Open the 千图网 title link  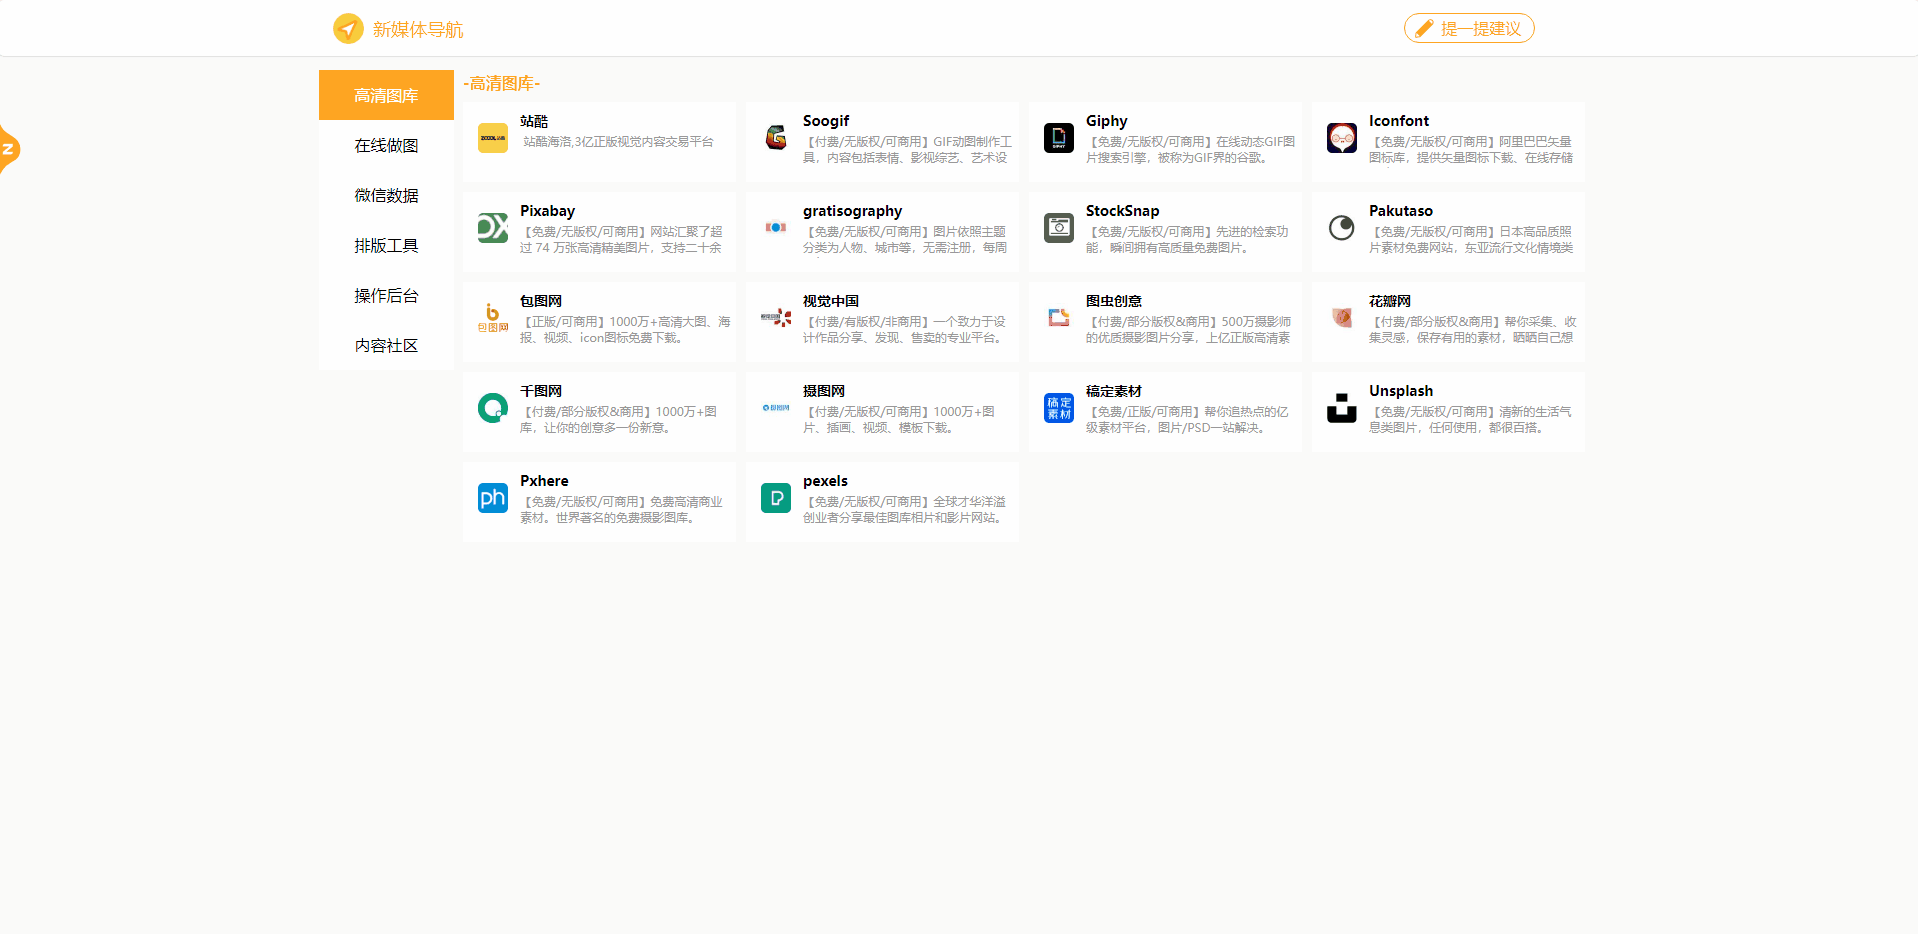tap(541, 391)
